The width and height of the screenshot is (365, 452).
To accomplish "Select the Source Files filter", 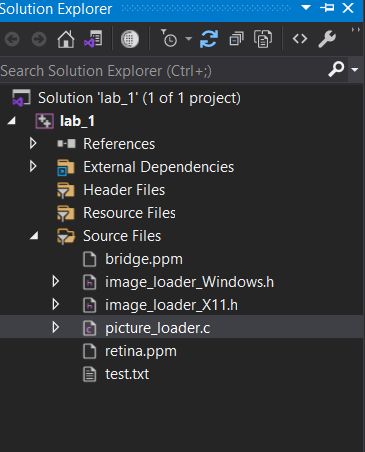I will [122, 236].
